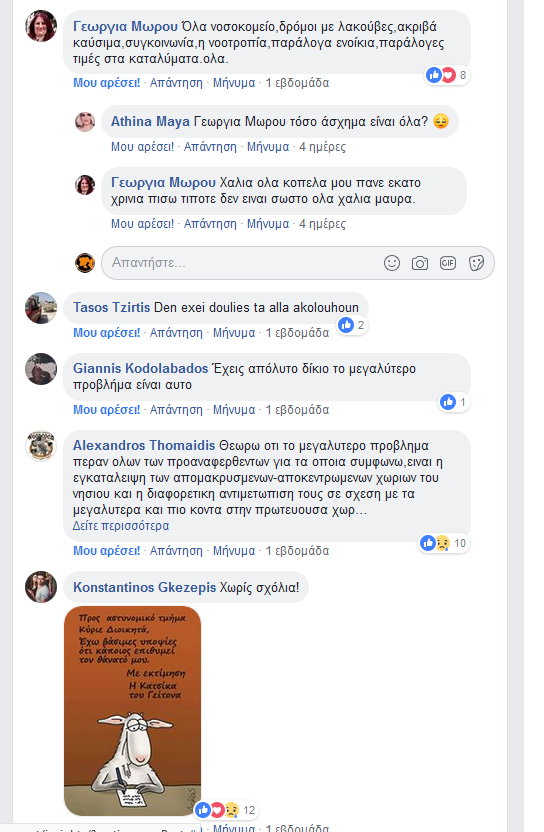Viewport: 544px width, 832px height.
Task: Reply to Alexandros Thomaidis's comment
Action: [176, 551]
